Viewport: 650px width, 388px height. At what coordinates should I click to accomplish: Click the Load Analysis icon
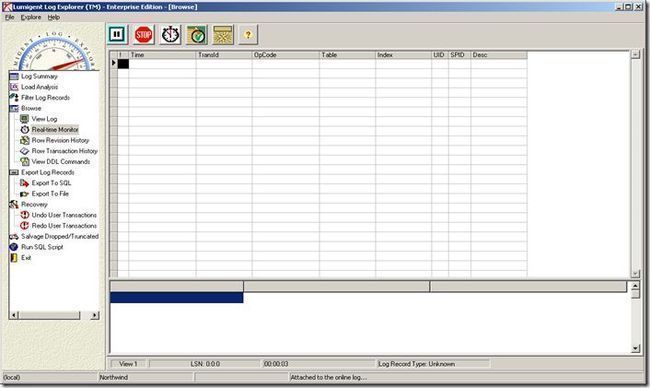click(14, 87)
